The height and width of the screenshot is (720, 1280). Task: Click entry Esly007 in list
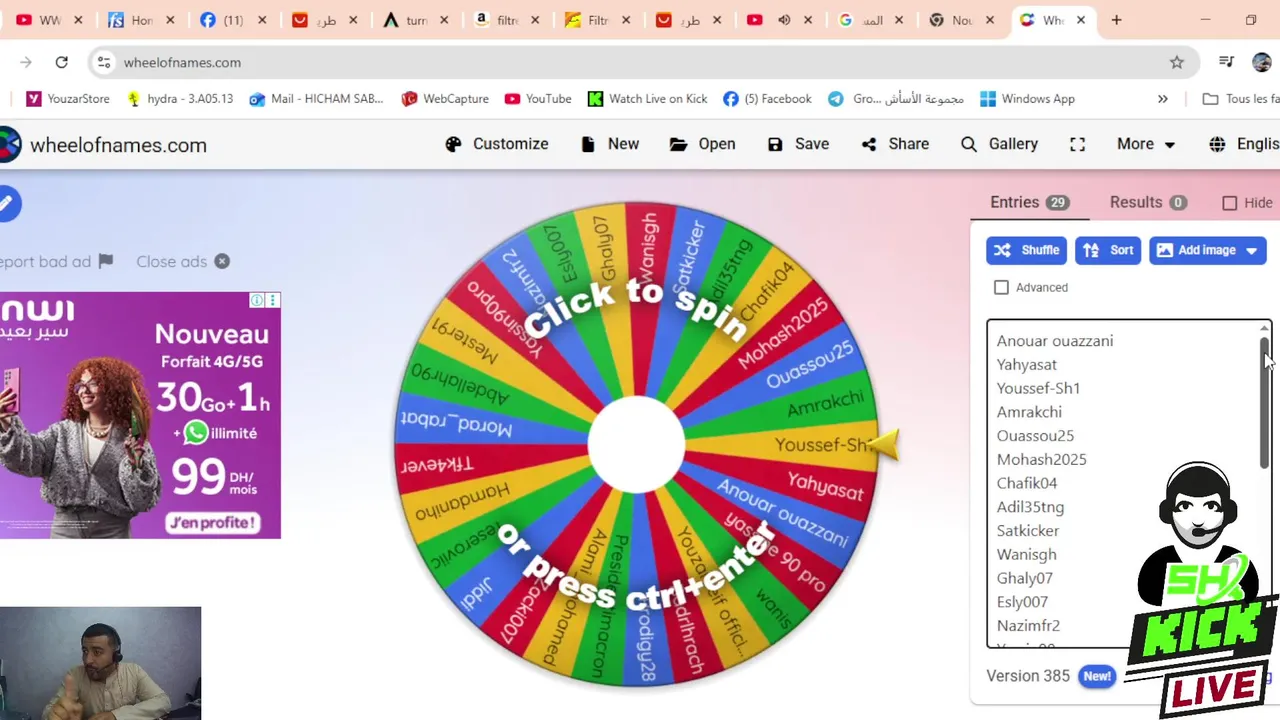click(1022, 602)
